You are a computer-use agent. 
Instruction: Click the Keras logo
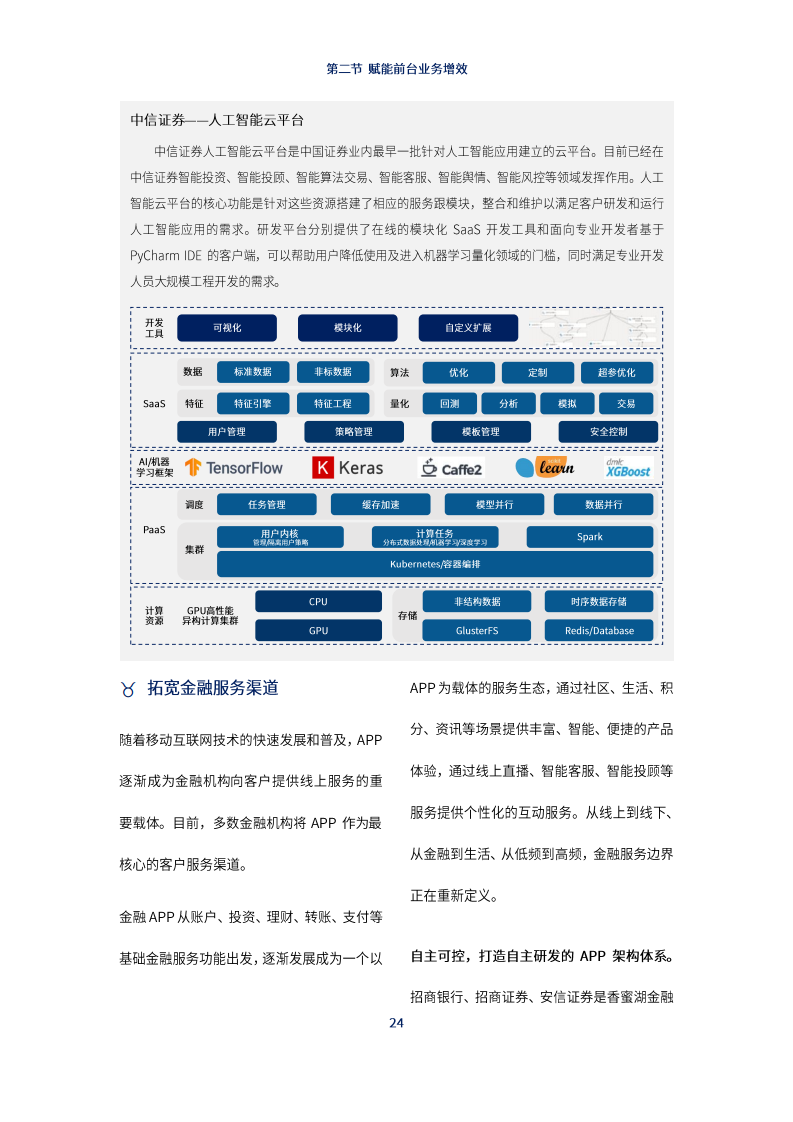click(347, 467)
